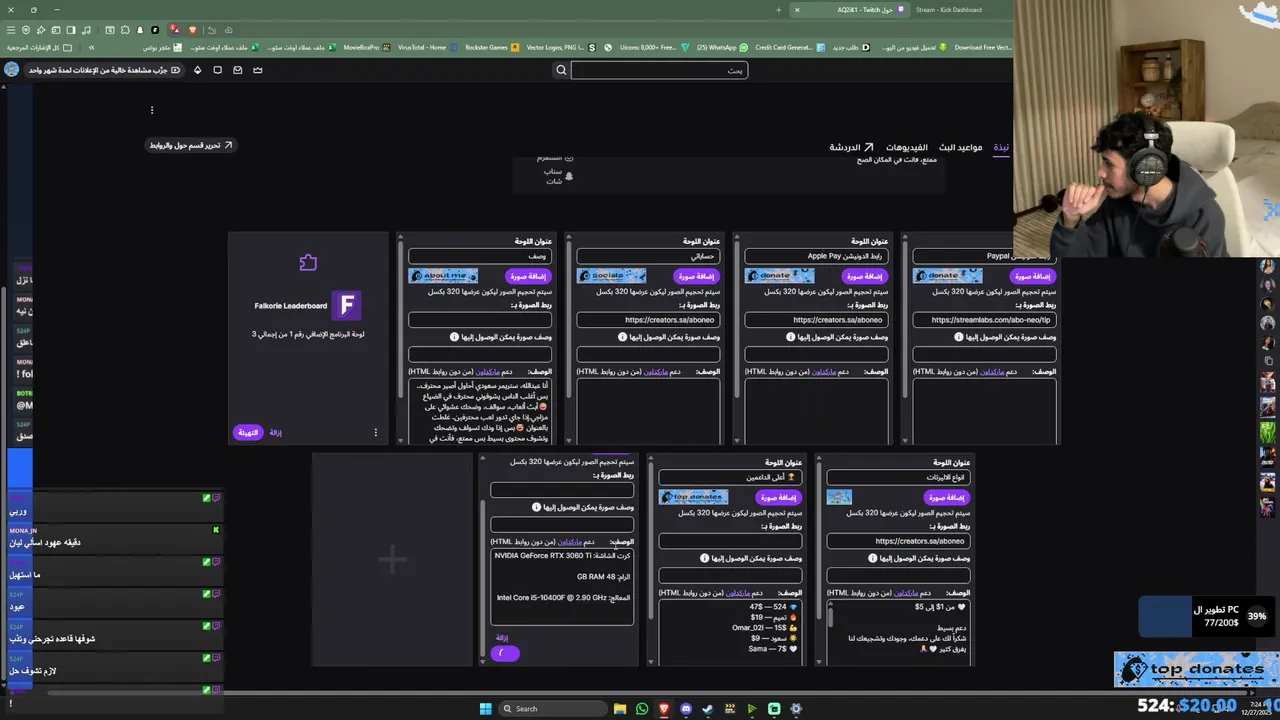Image resolution: width=1280 pixels, height=720 pixels.
Task: Click the about me description text area
Action: click(480, 411)
